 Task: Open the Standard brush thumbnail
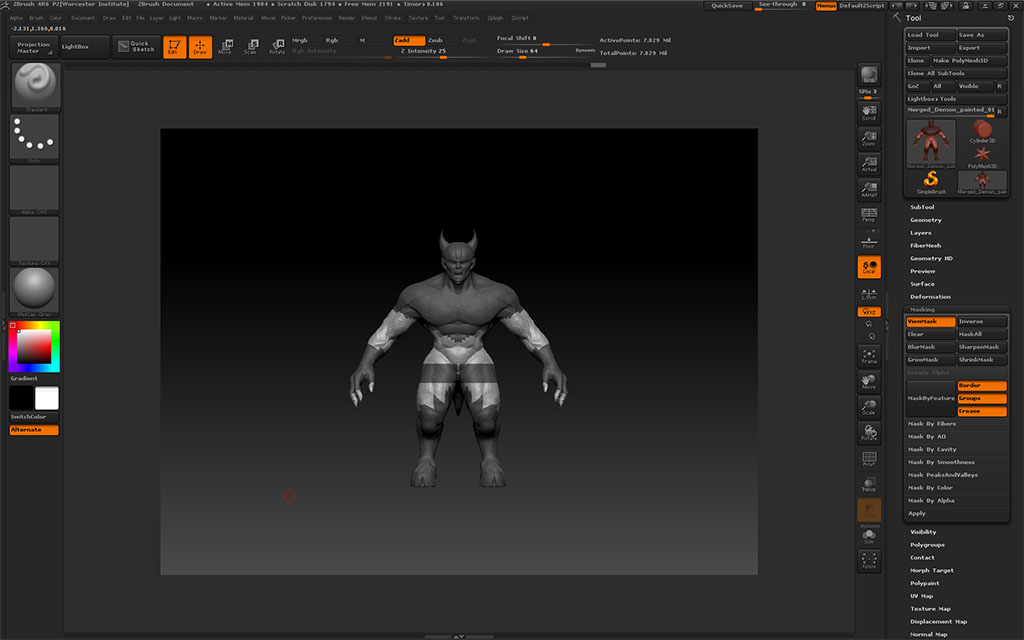coord(35,86)
